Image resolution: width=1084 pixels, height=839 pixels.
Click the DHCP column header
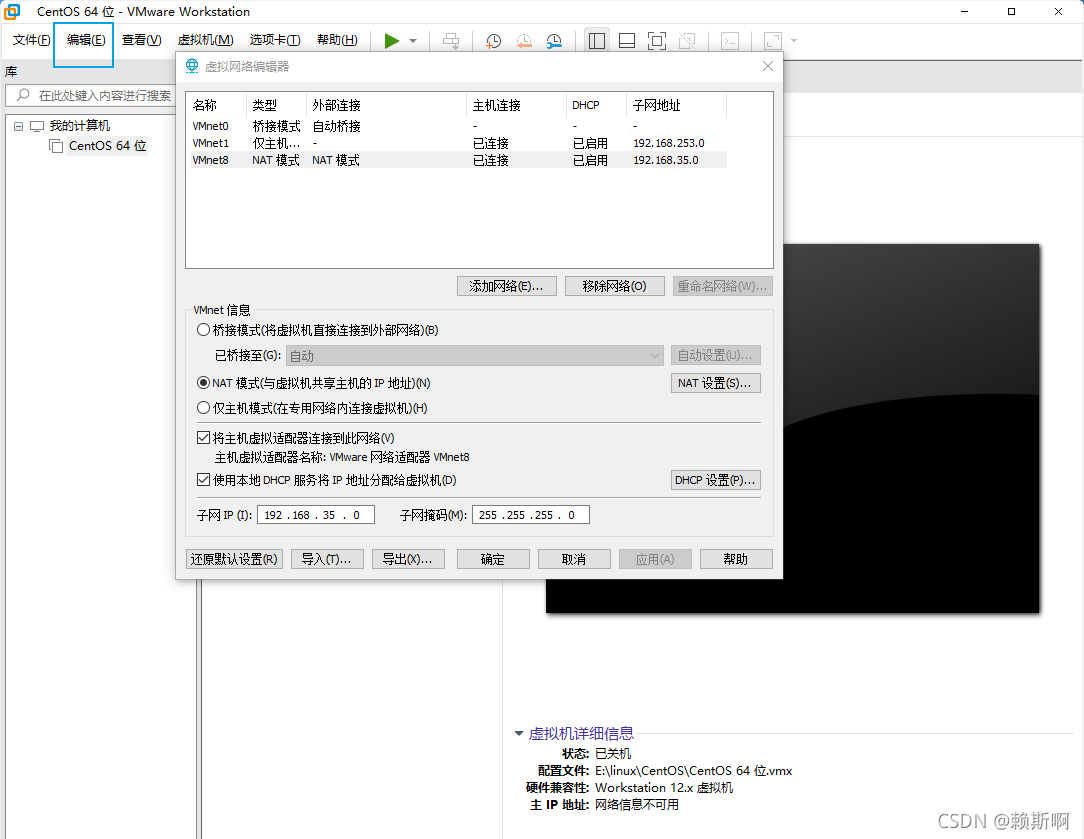(597, 105)
